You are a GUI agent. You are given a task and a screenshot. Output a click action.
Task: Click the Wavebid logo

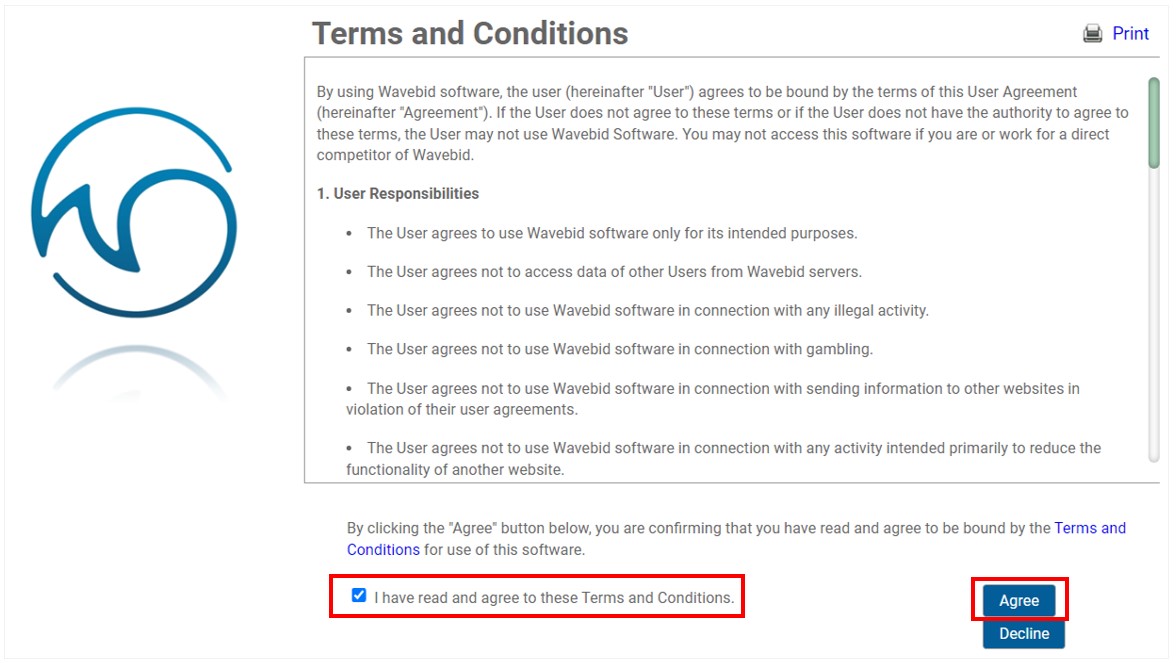(133, 211)
